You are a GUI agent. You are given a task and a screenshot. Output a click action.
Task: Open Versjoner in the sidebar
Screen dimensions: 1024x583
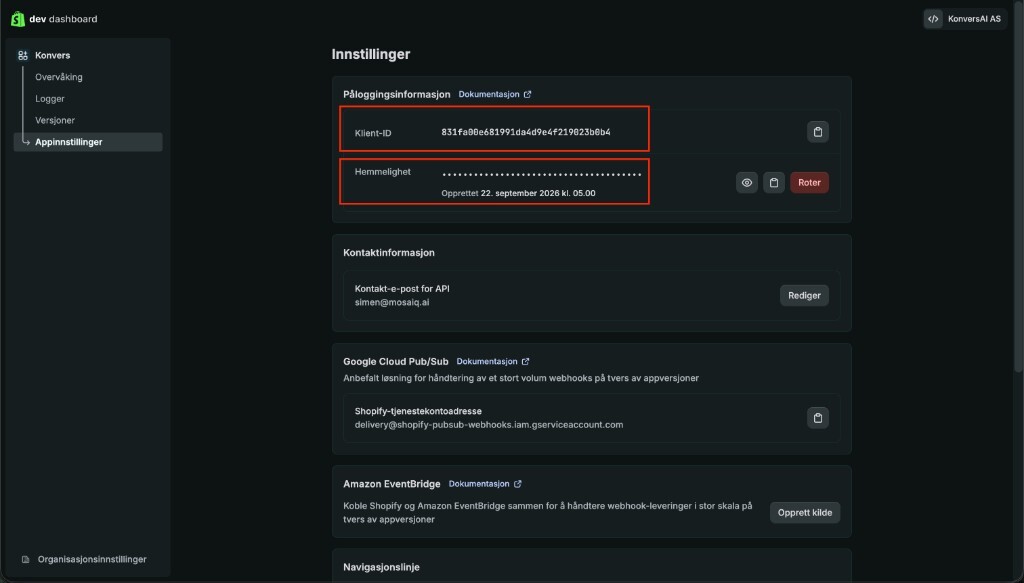click(x=55, y=120)
